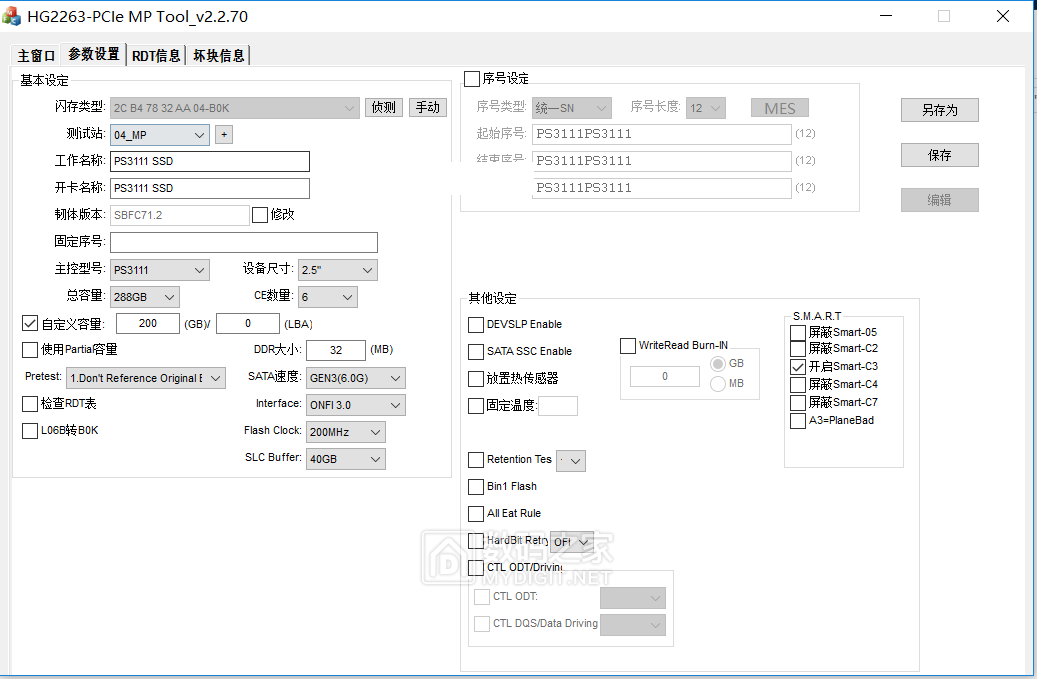
Task: Click the 开卡名称 input field
Action: [210, 188]
